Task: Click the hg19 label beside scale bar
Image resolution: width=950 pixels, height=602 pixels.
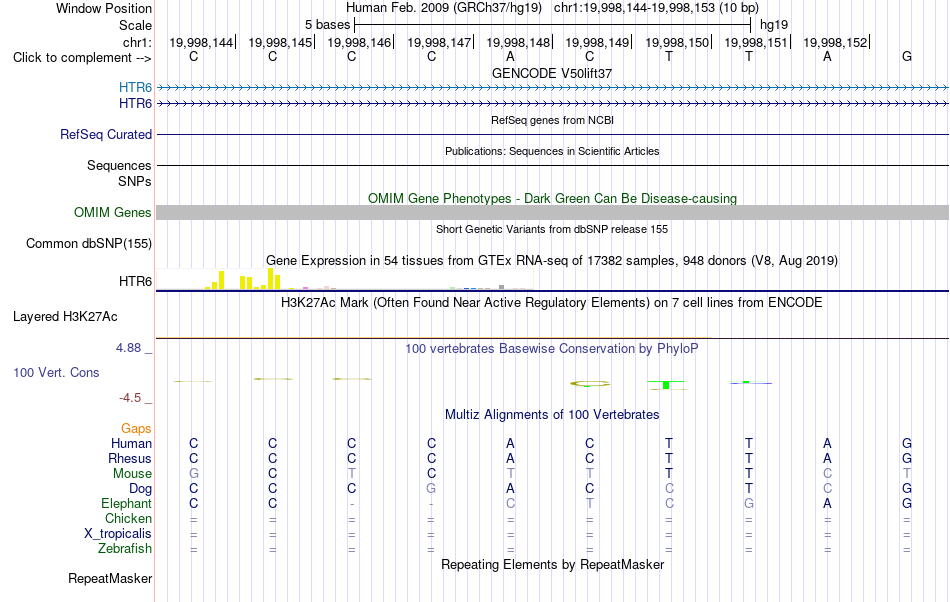Action: tap(774, 25)
